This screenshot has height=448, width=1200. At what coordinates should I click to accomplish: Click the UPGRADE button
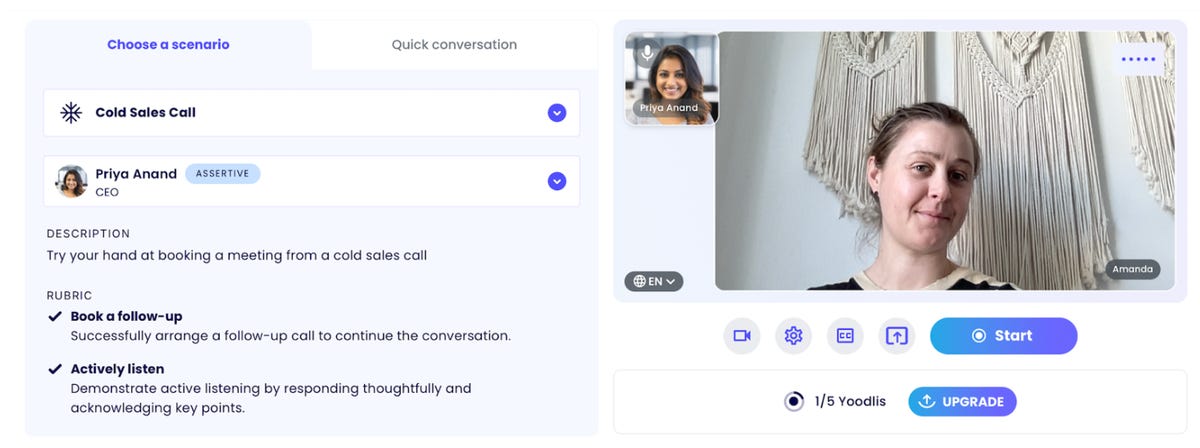coord(962,402)
